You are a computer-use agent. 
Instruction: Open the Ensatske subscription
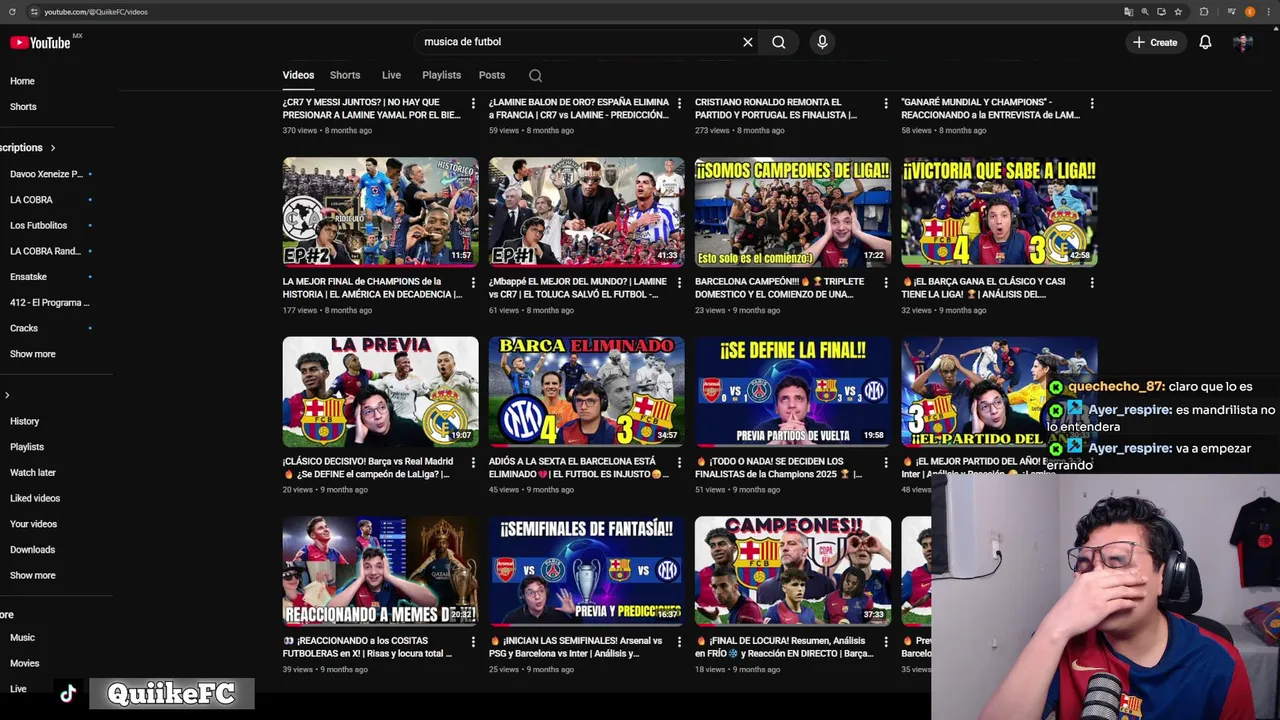pyautogui.click(x=28, y=277)
